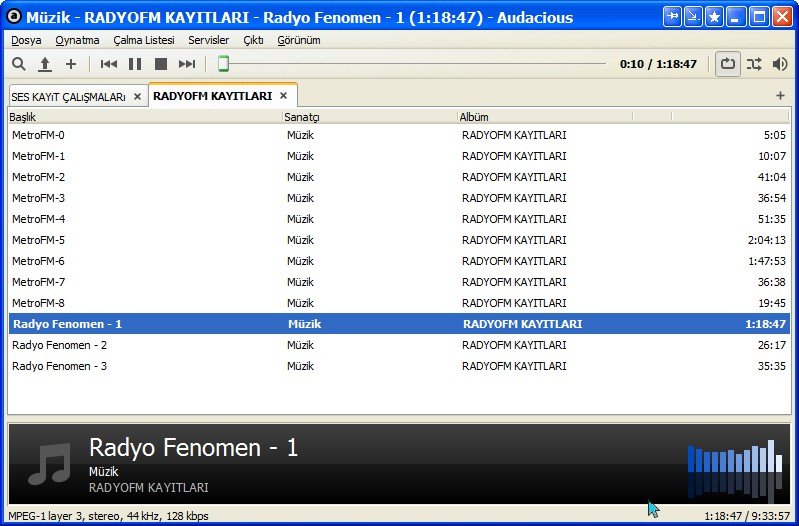The height and width of the screenshot is (526, 799).
Task: Stop playback
Action: [161, 64]
